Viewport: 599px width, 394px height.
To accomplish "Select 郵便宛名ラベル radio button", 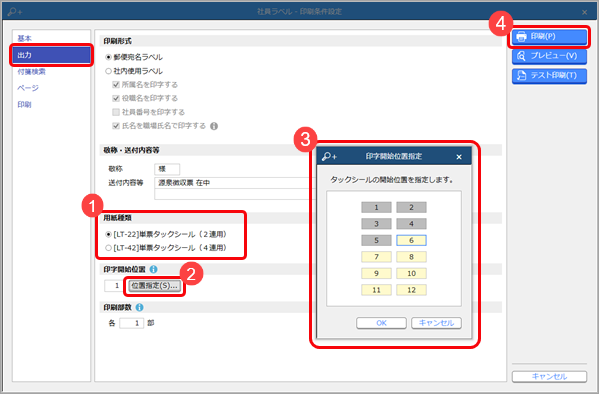I will point(108,57).
